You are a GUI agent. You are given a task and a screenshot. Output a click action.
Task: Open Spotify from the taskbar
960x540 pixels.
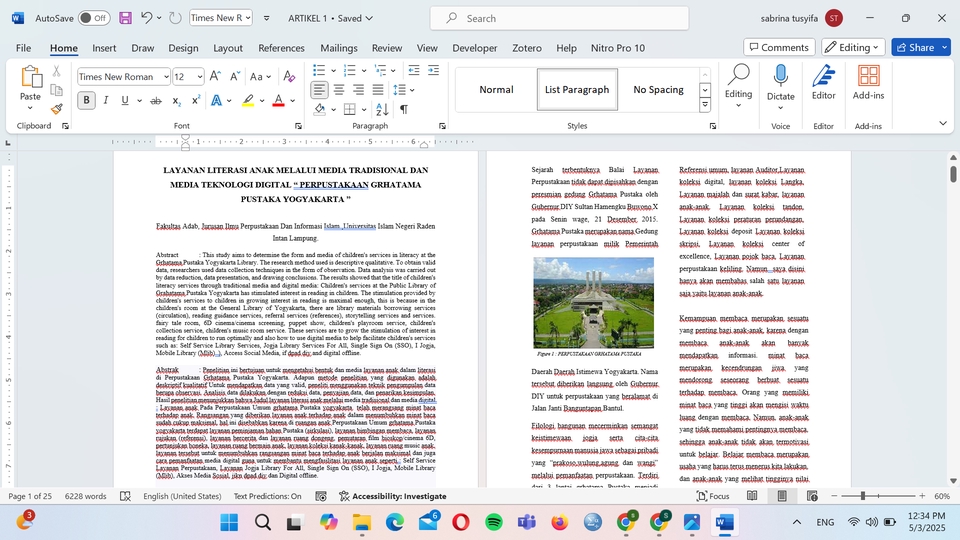[x=493, y=522]
